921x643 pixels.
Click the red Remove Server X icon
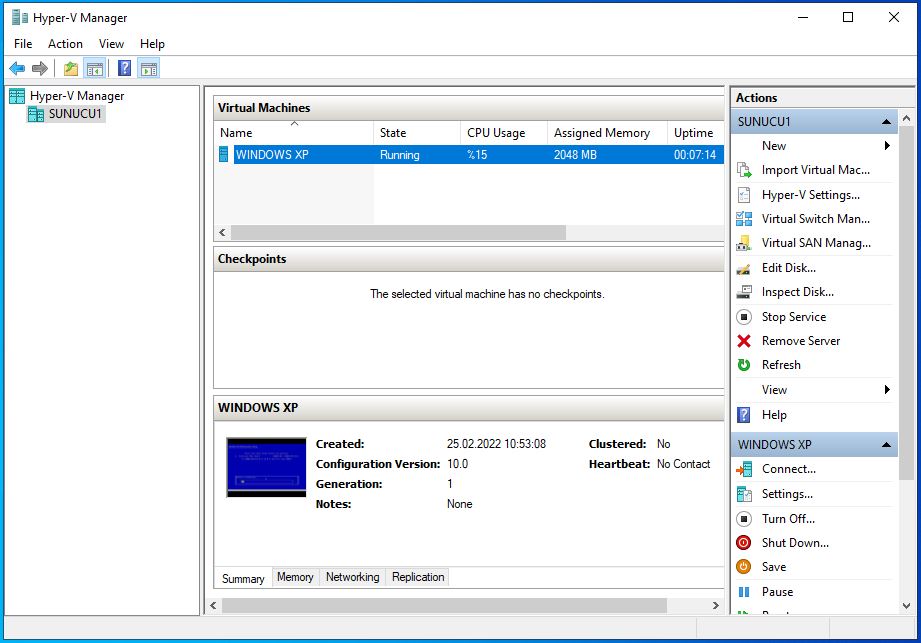pyautogui.click(x=744, y=341)
